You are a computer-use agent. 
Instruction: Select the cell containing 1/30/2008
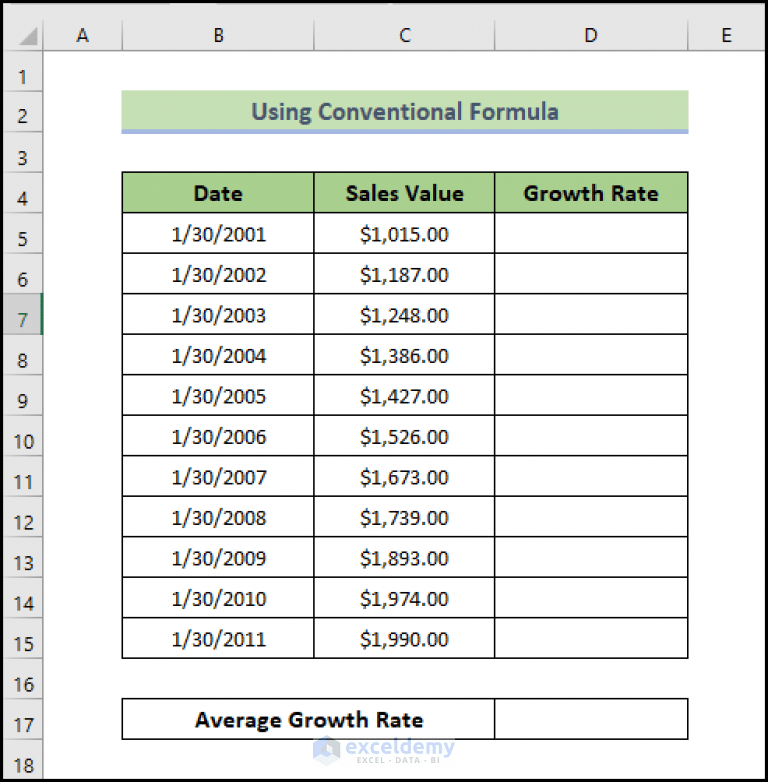(218, 517)
